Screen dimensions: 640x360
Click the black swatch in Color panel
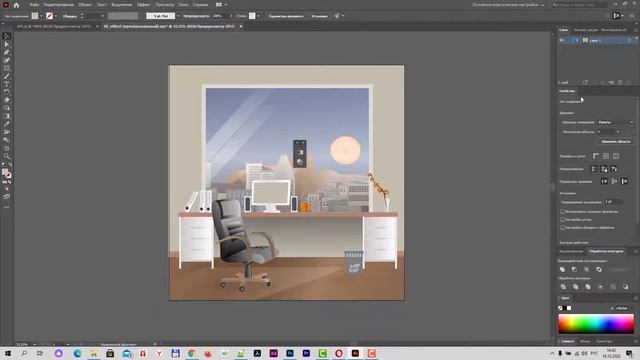pyautogui.click(x=565, y=308)
